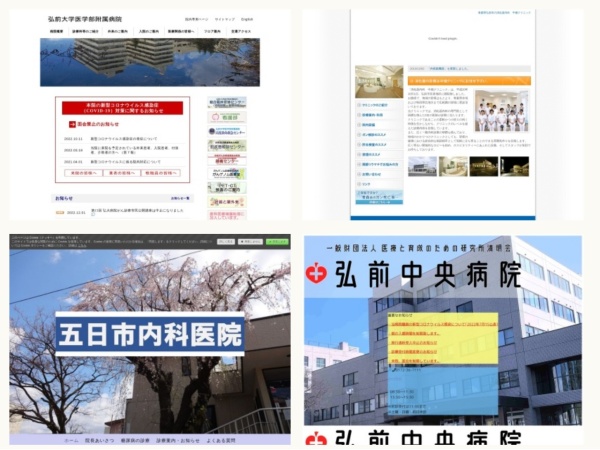Open 院長あいさつ in the footer menu
The height and width of the screenshot is (450, 600).
coord(99,440)
